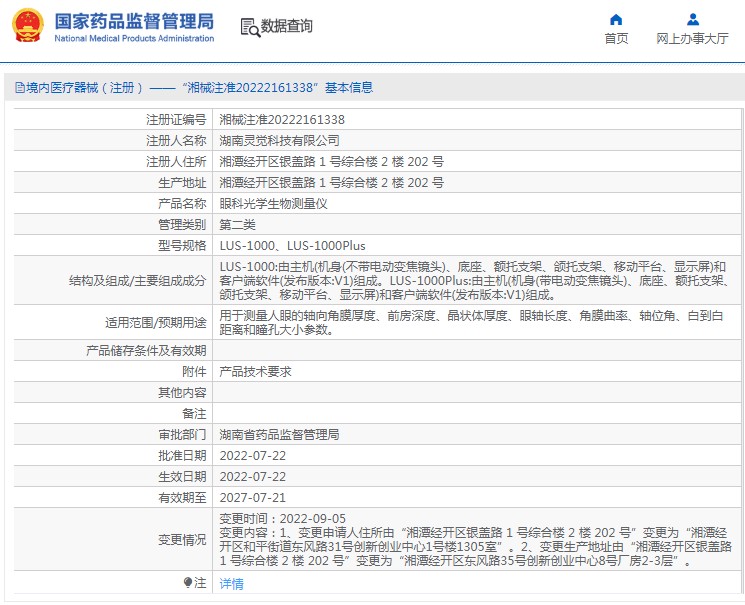This screenshot has height=605, width=745.
Task: Click the 产品技术要求 attachment entry
Action: click(255, 372)
